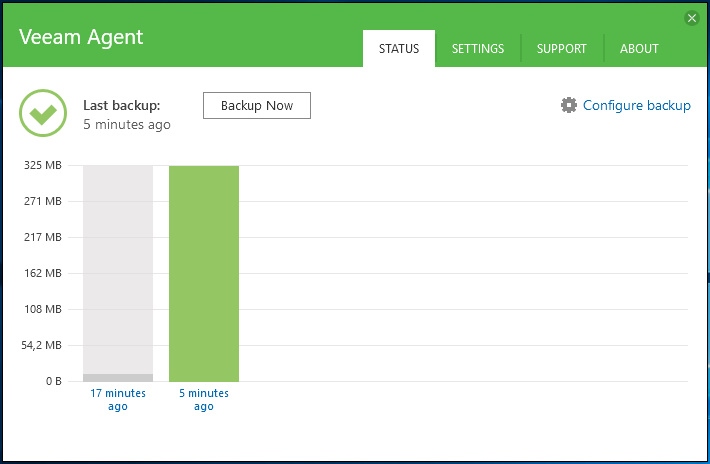Go to the ABOUT tab
This screenshot has height=464, width=710.
coord(639,48)
